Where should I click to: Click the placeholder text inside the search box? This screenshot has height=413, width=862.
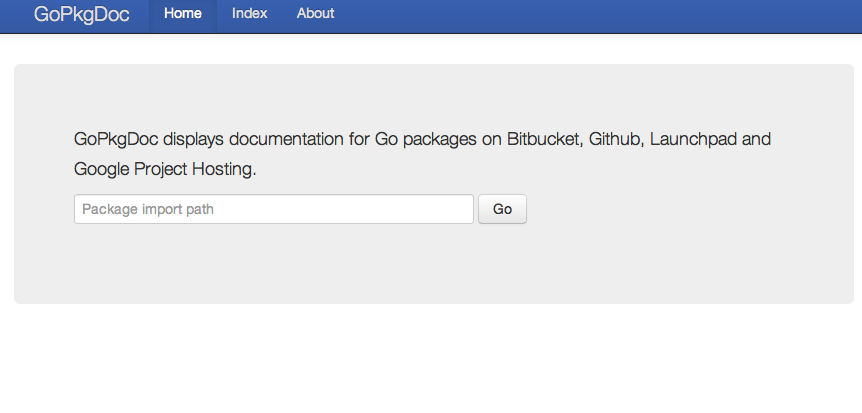(x=148, y=209)
